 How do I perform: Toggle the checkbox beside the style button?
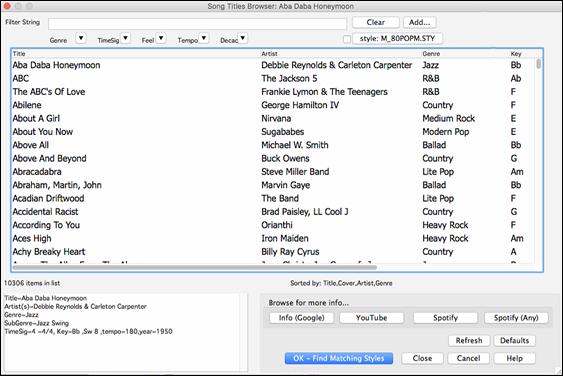click(x=347, y=39)
